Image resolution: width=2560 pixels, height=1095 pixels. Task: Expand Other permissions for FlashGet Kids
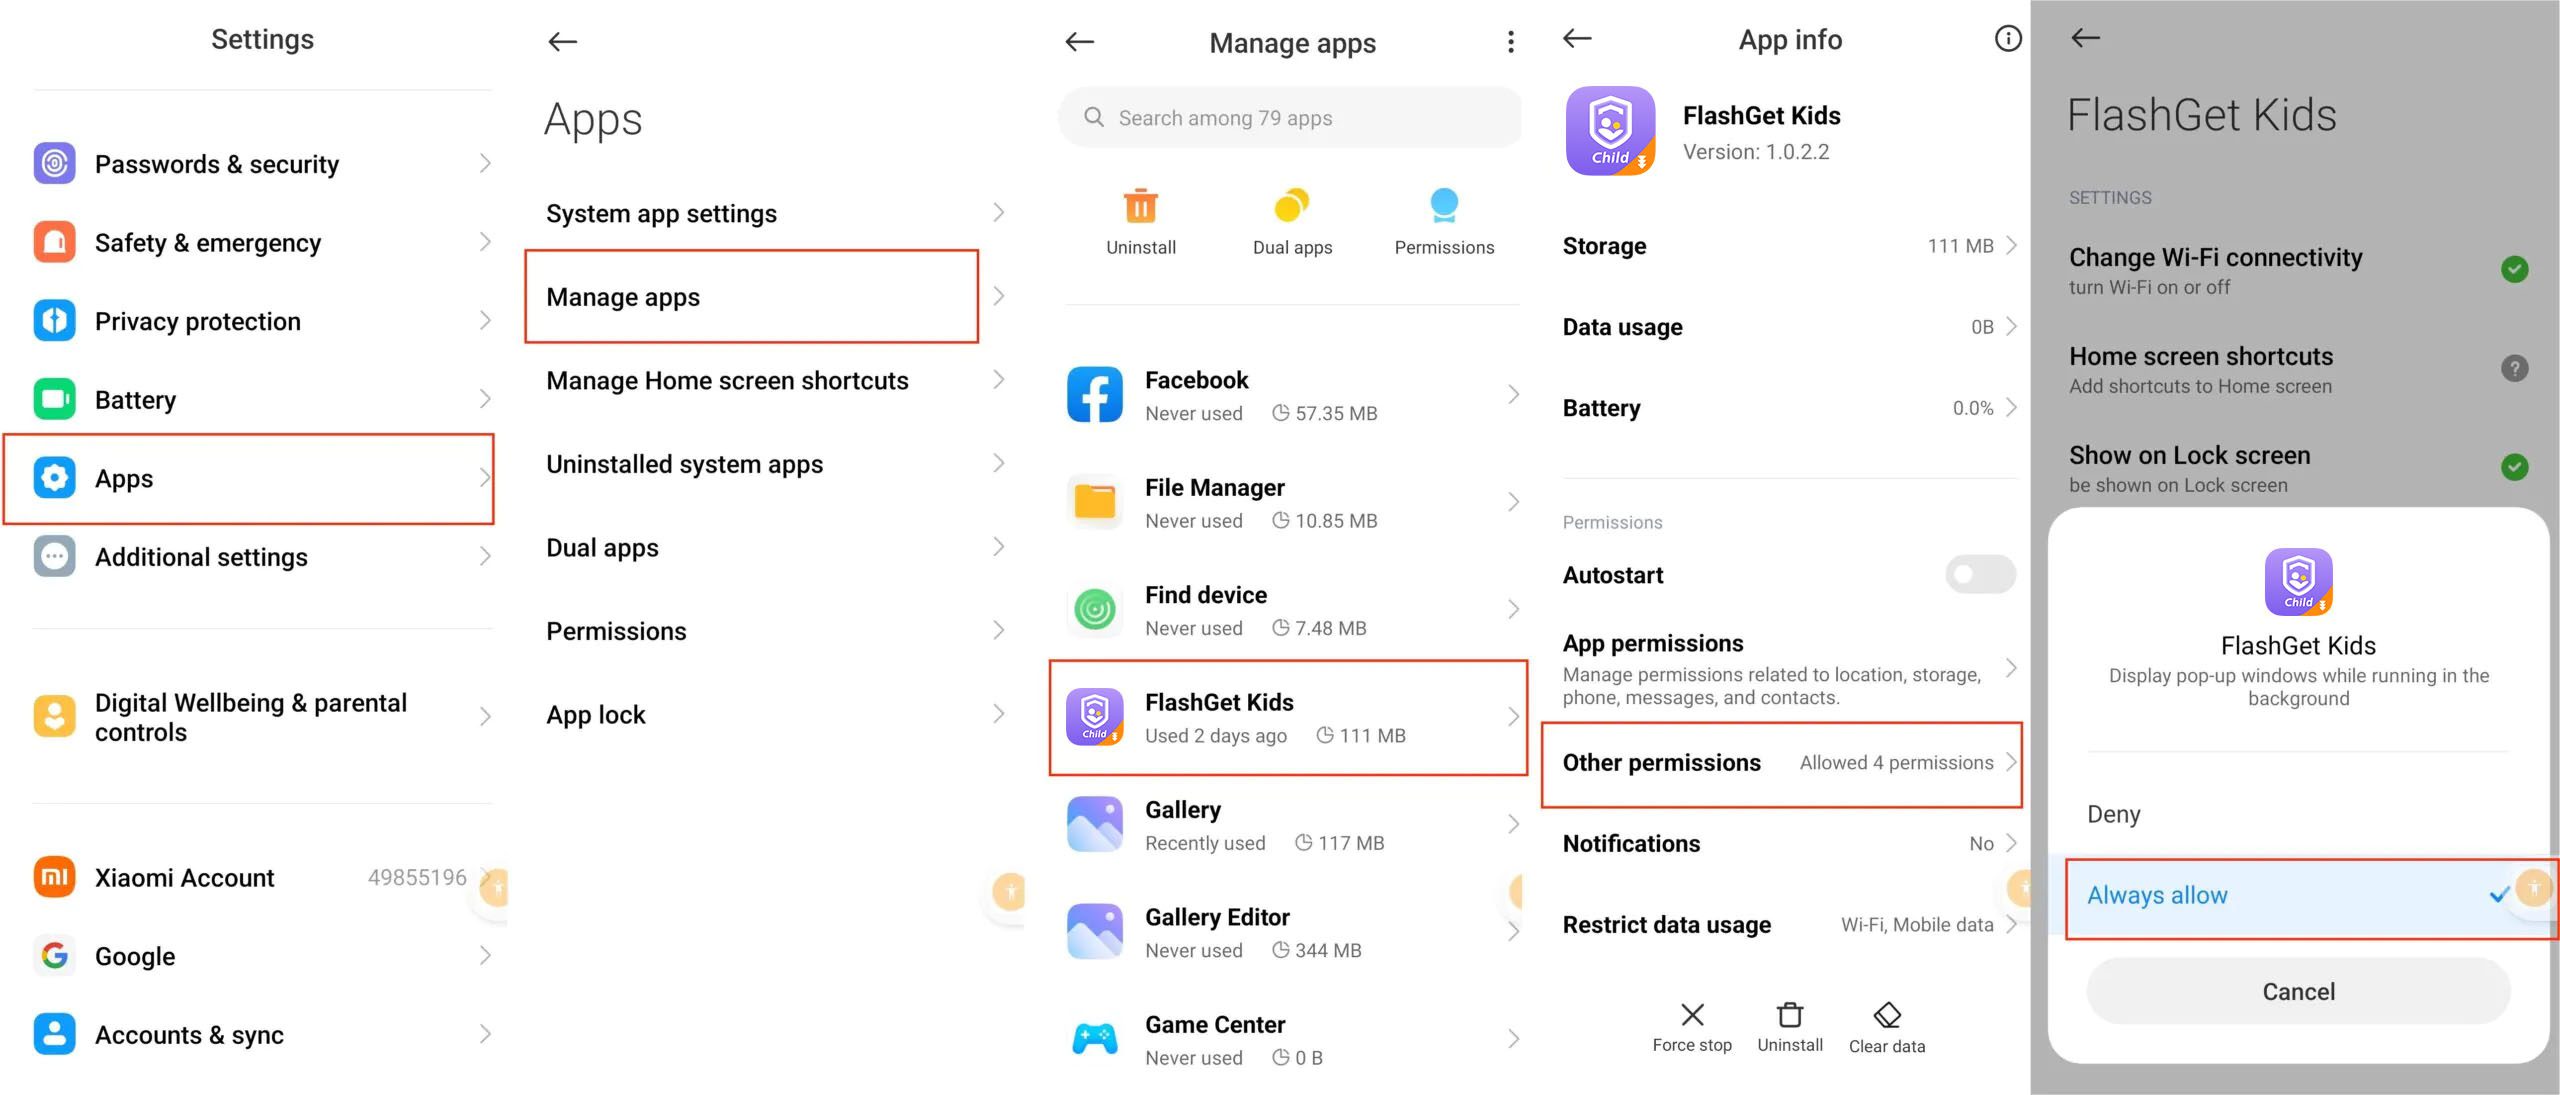click(1780, 762)
